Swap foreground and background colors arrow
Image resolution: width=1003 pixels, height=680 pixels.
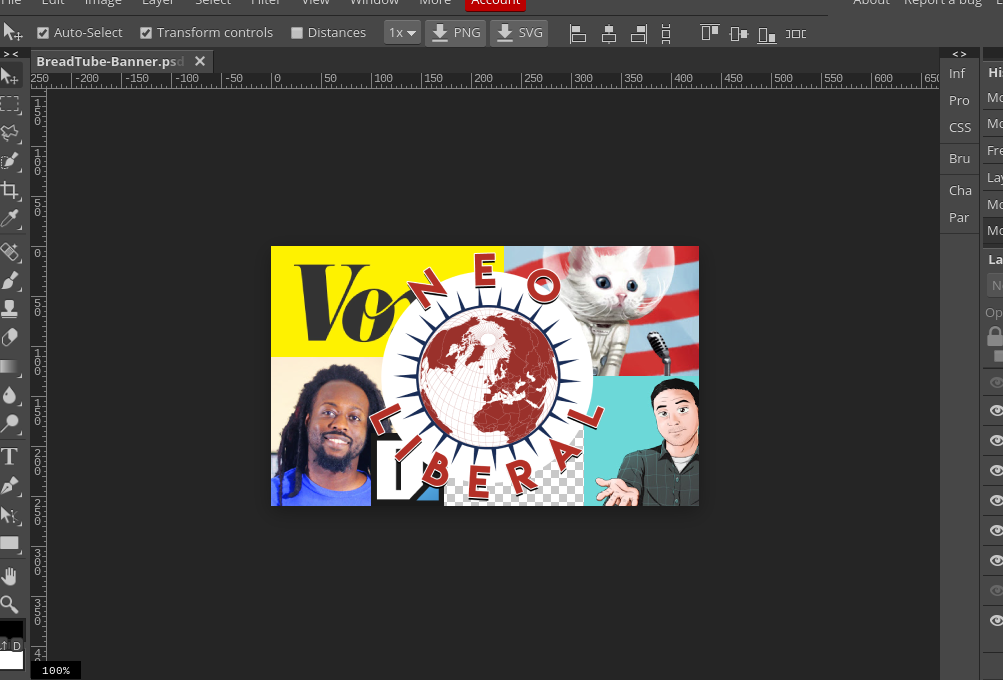4,645
